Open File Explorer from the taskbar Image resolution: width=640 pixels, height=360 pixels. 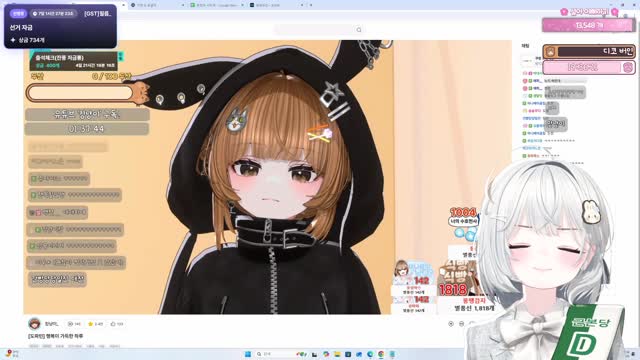point(337,354)
